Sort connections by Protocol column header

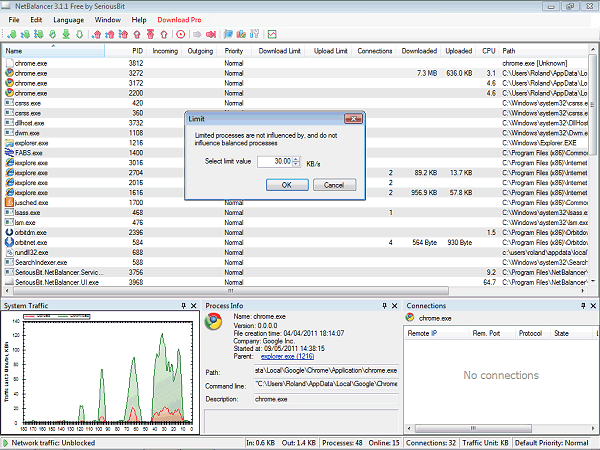pyautogui.click(x=530, y=333)
